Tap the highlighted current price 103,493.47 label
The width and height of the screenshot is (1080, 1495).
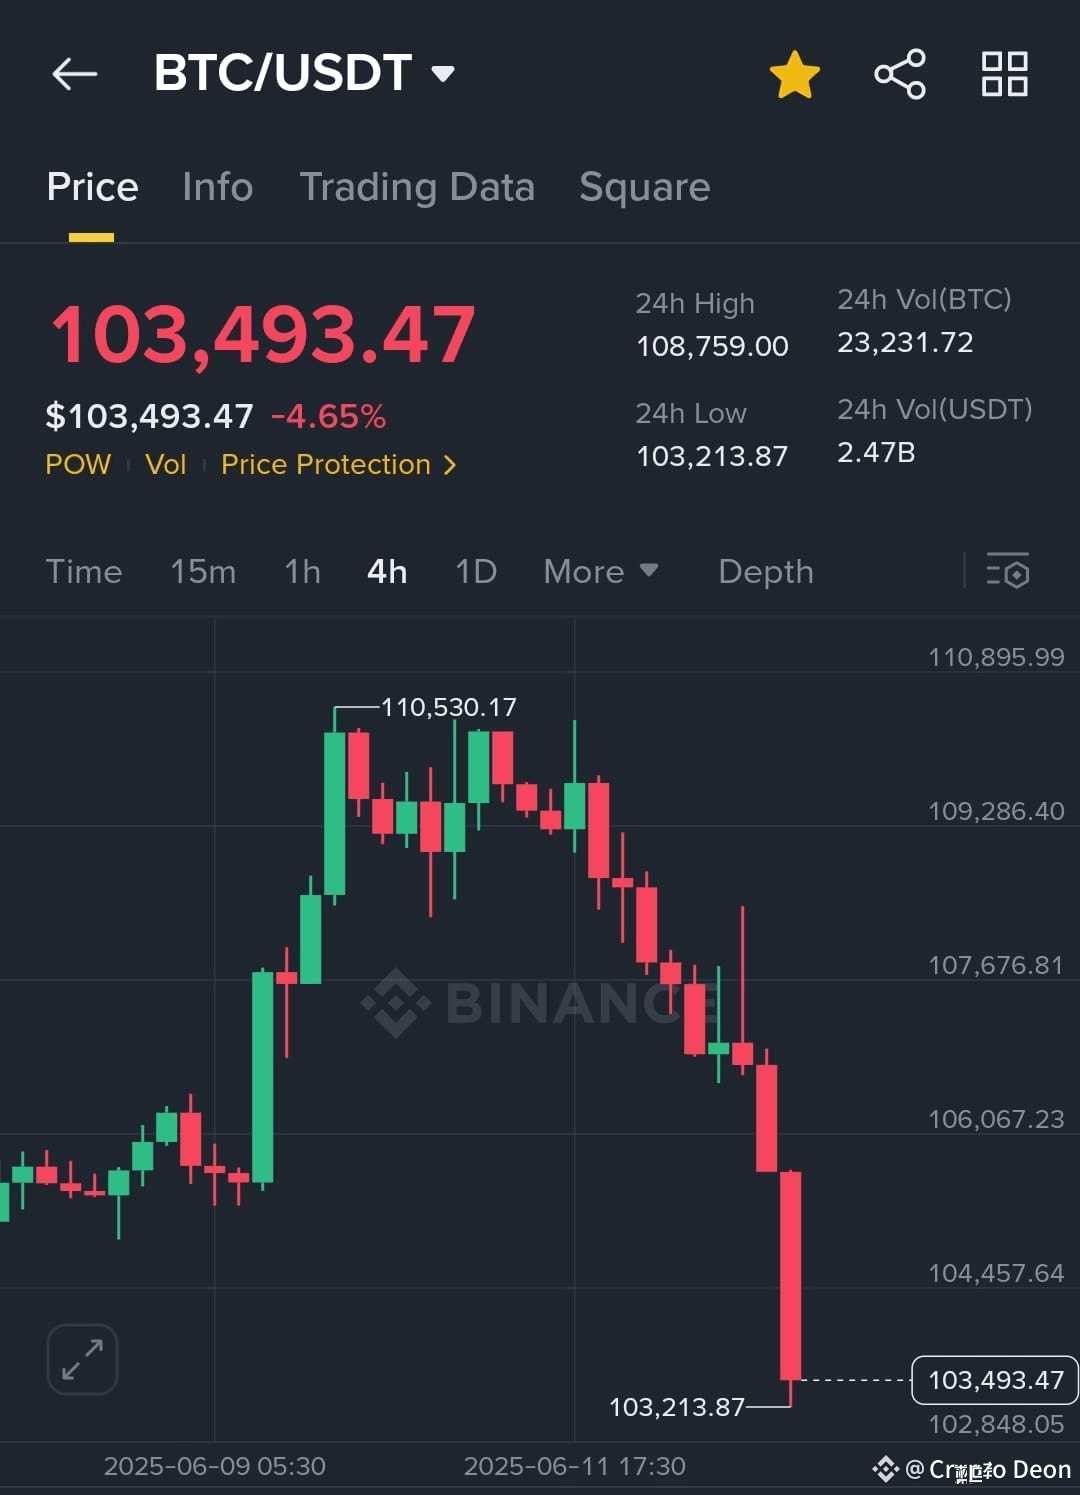[x=993, y=1379]
